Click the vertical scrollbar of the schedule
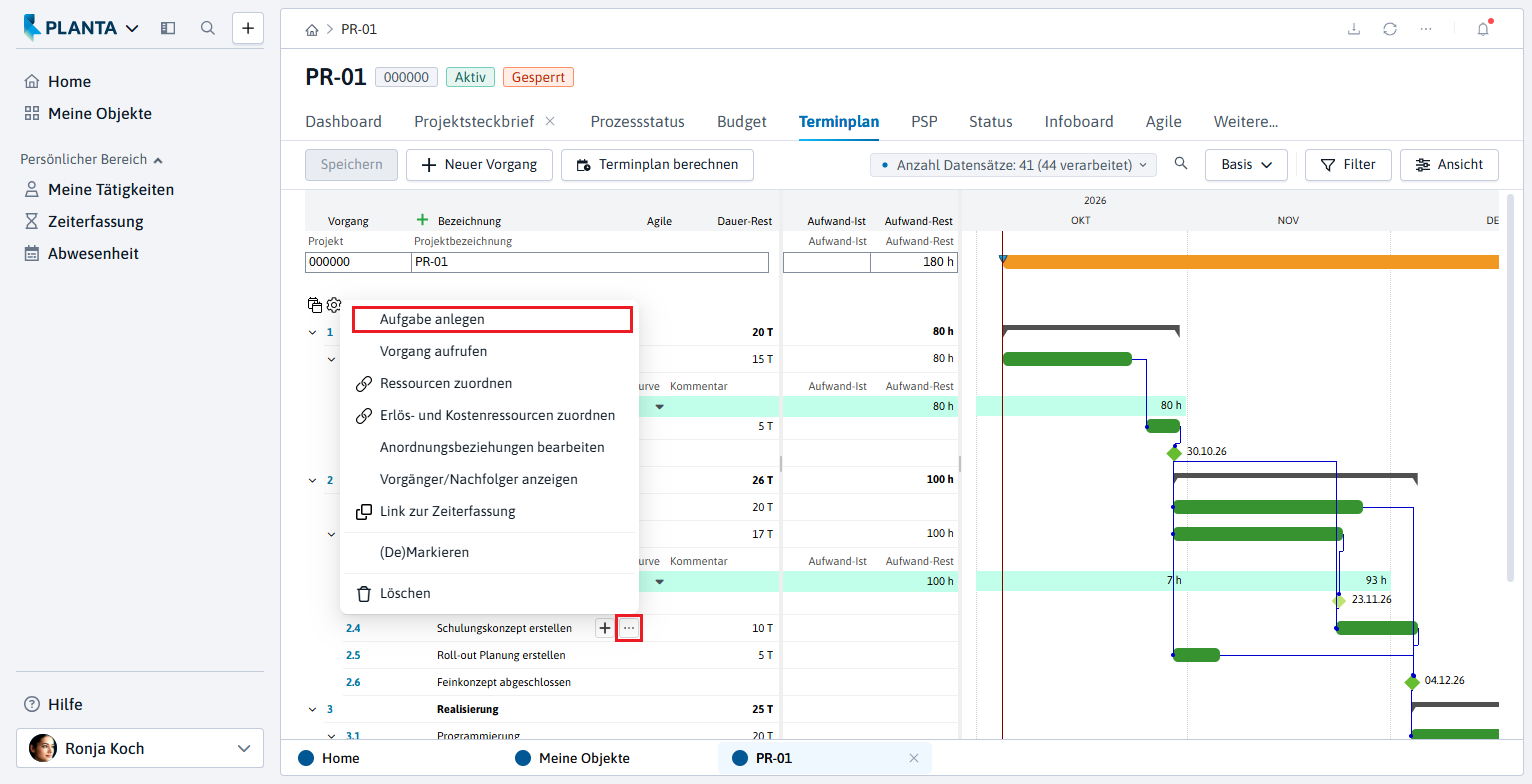Viewport: 1532px width, 784px height. pos(1510,390)
